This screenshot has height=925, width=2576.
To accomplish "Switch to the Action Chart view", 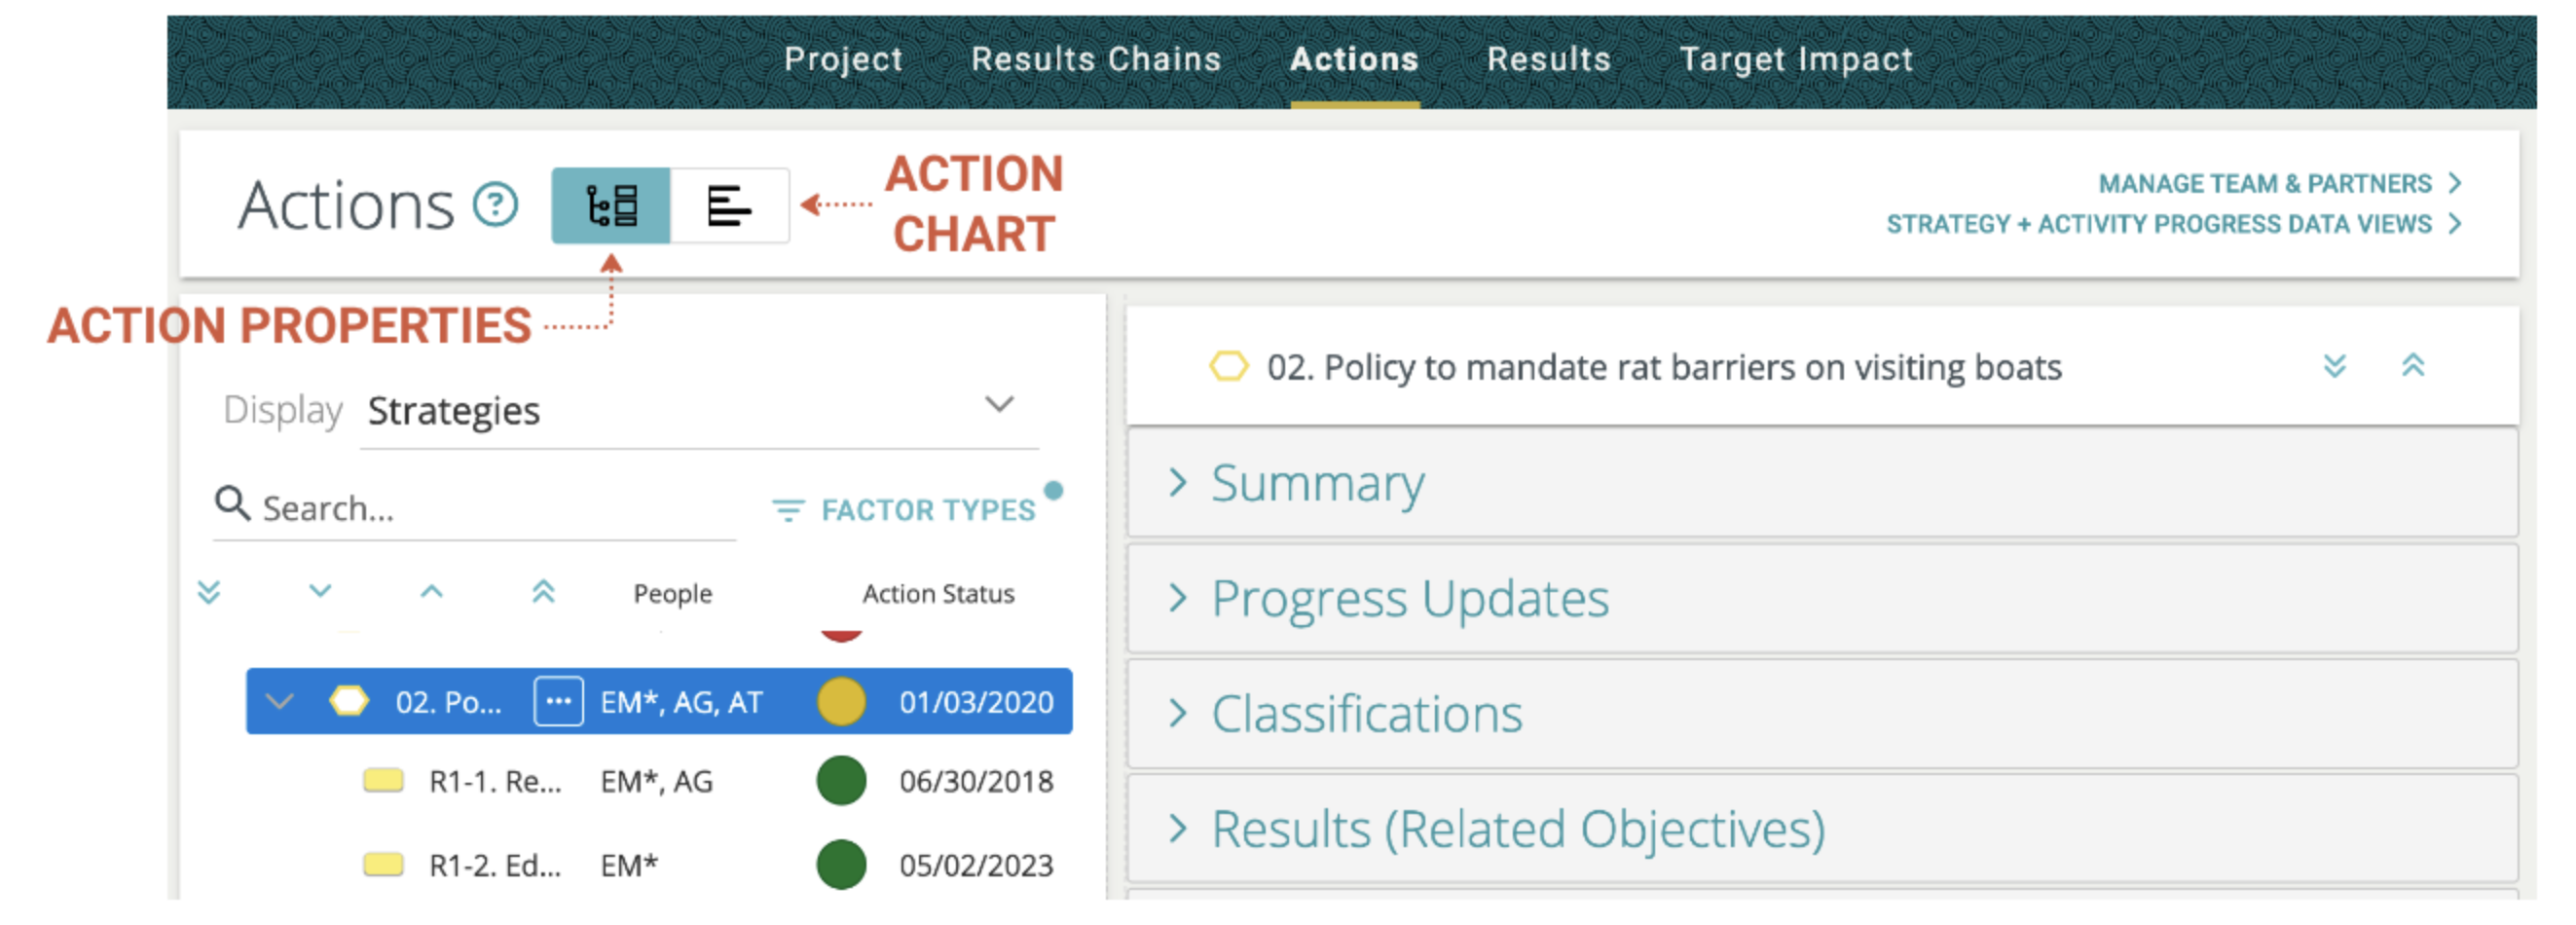I will [x=729, y=205].
